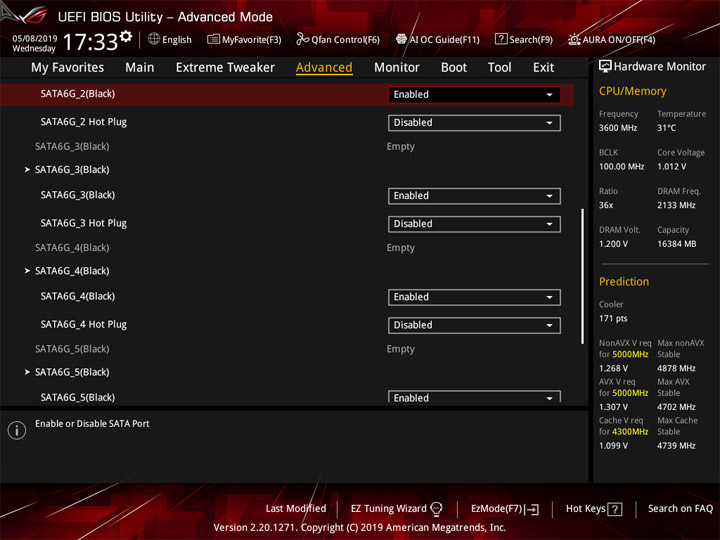This screenshot has width=720, height=540.
Task: Select the Advanced tab
Action: (x=324, y=68)
